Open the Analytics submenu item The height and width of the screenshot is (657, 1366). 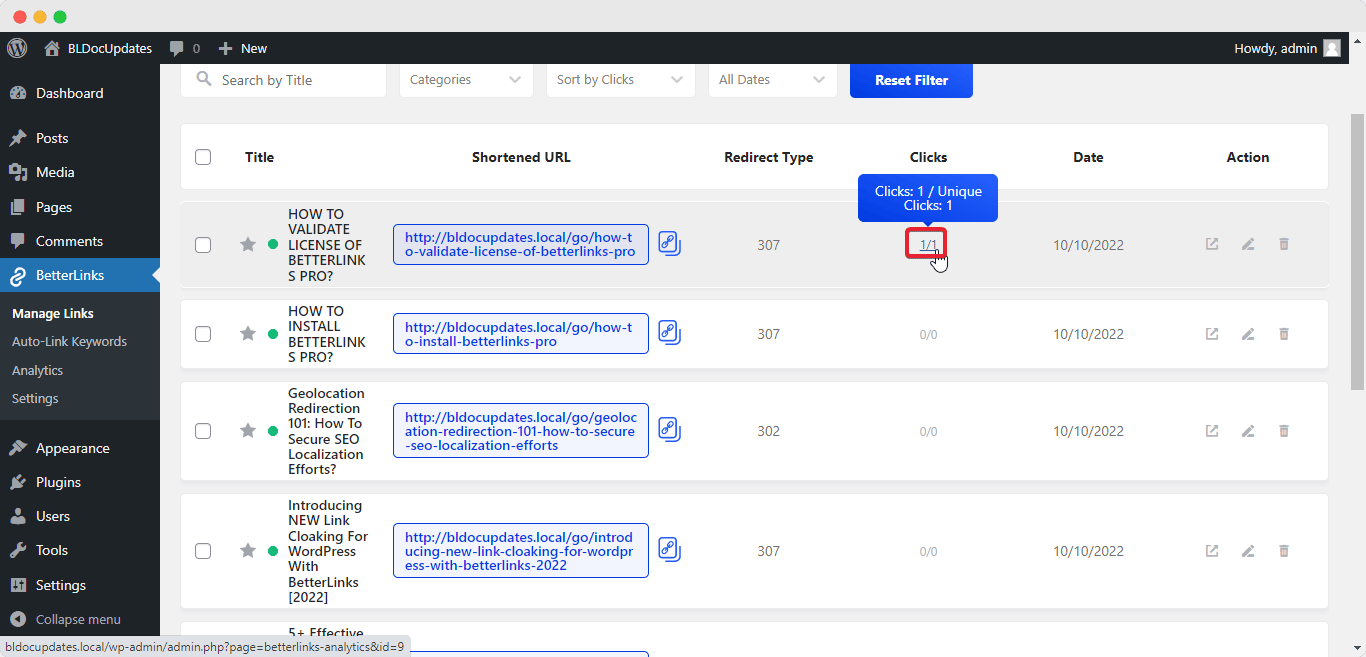37,370
